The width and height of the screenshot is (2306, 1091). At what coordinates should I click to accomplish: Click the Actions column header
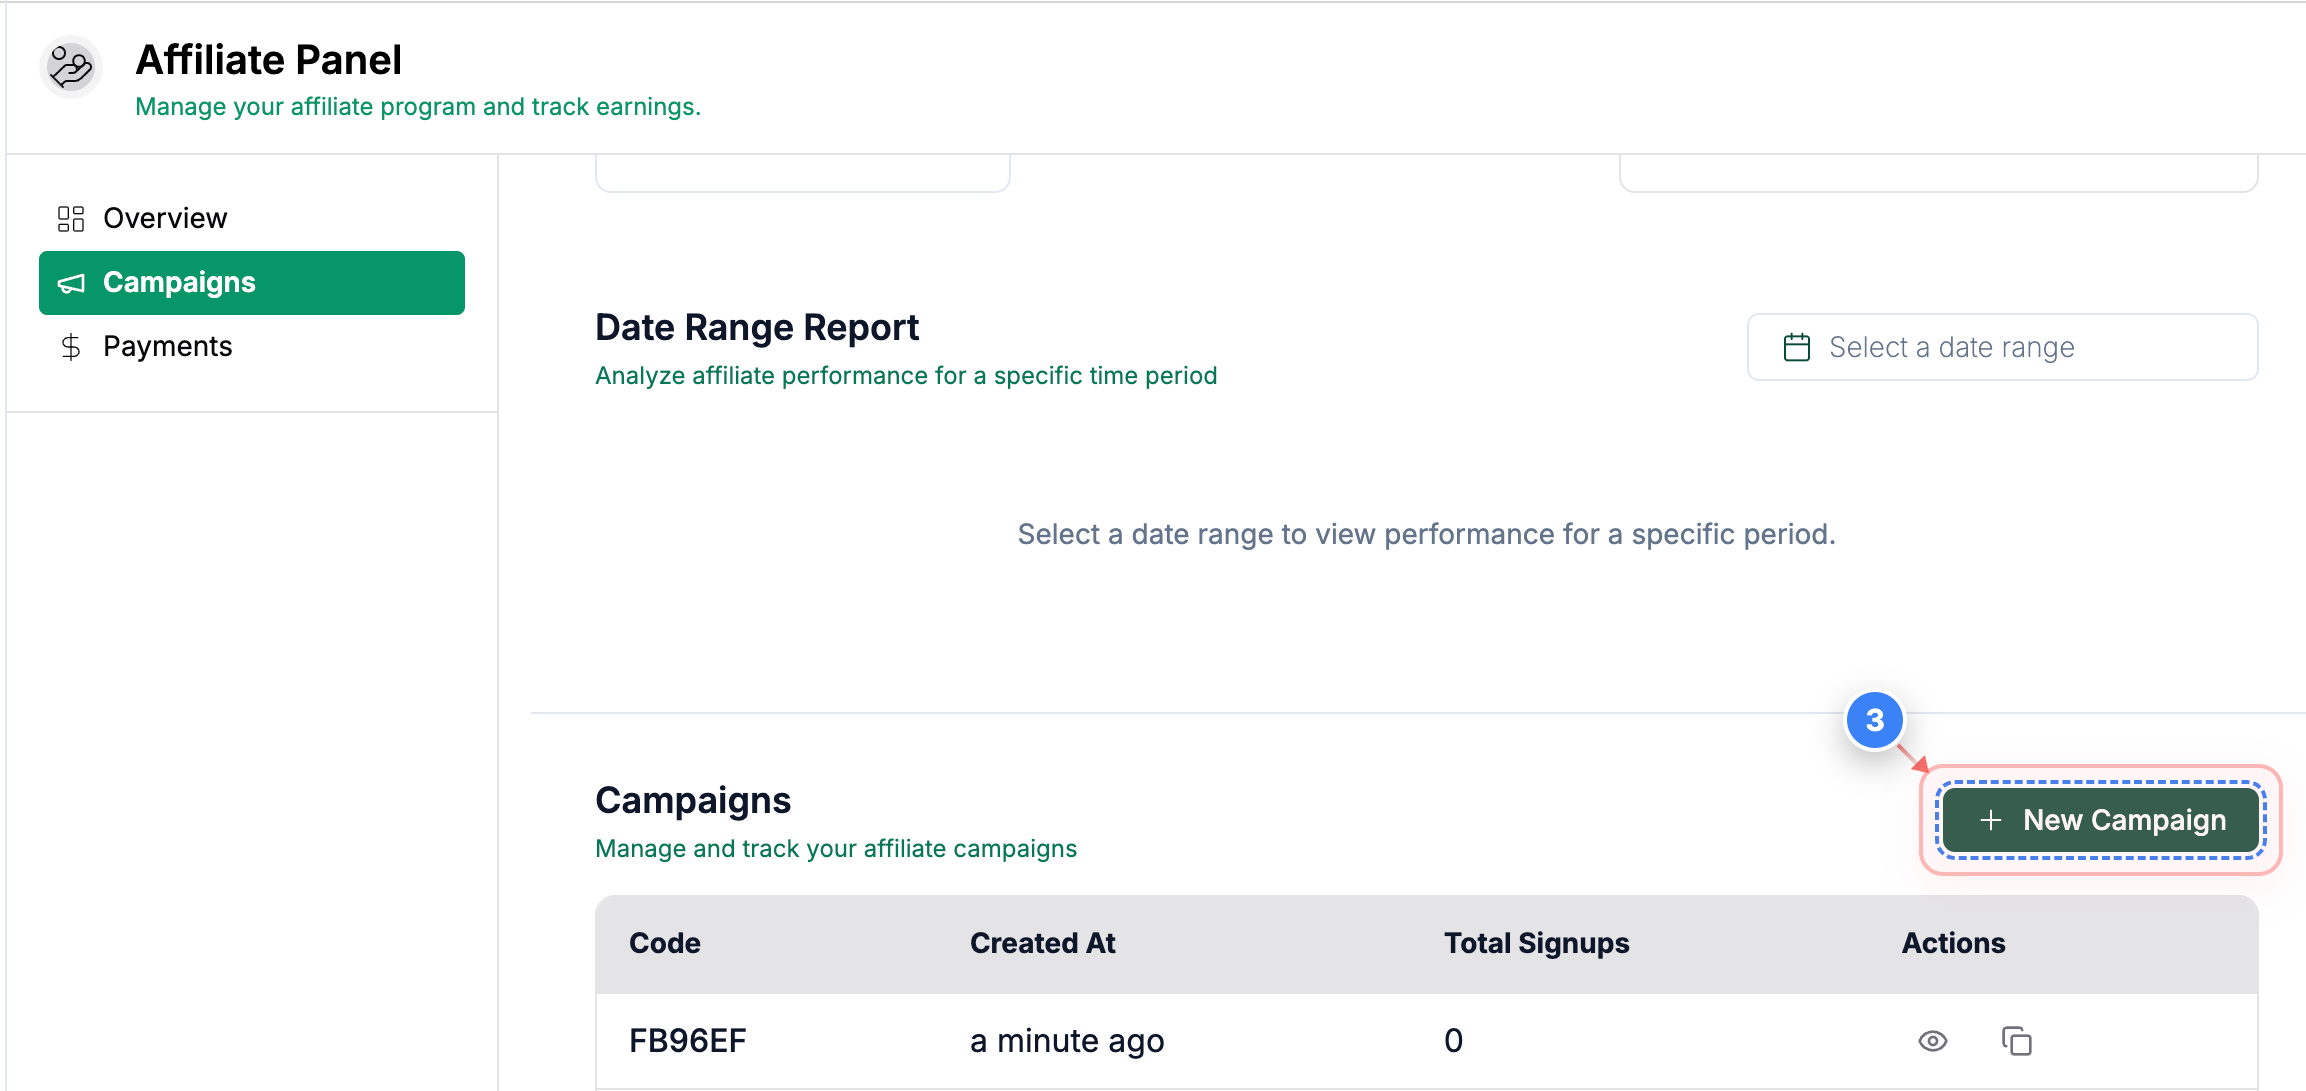(1953, 943)
